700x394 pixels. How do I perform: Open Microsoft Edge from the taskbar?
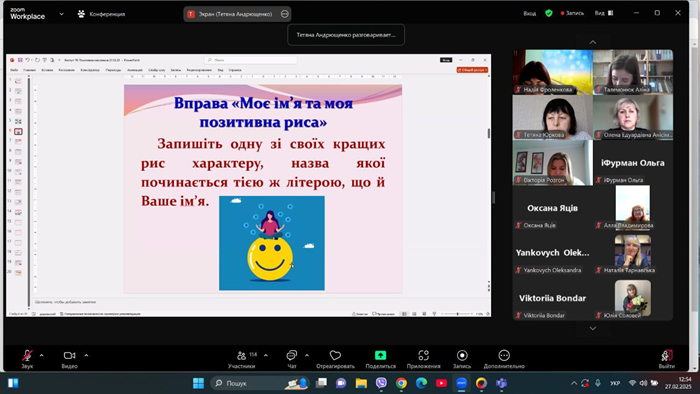pos(421,383)
